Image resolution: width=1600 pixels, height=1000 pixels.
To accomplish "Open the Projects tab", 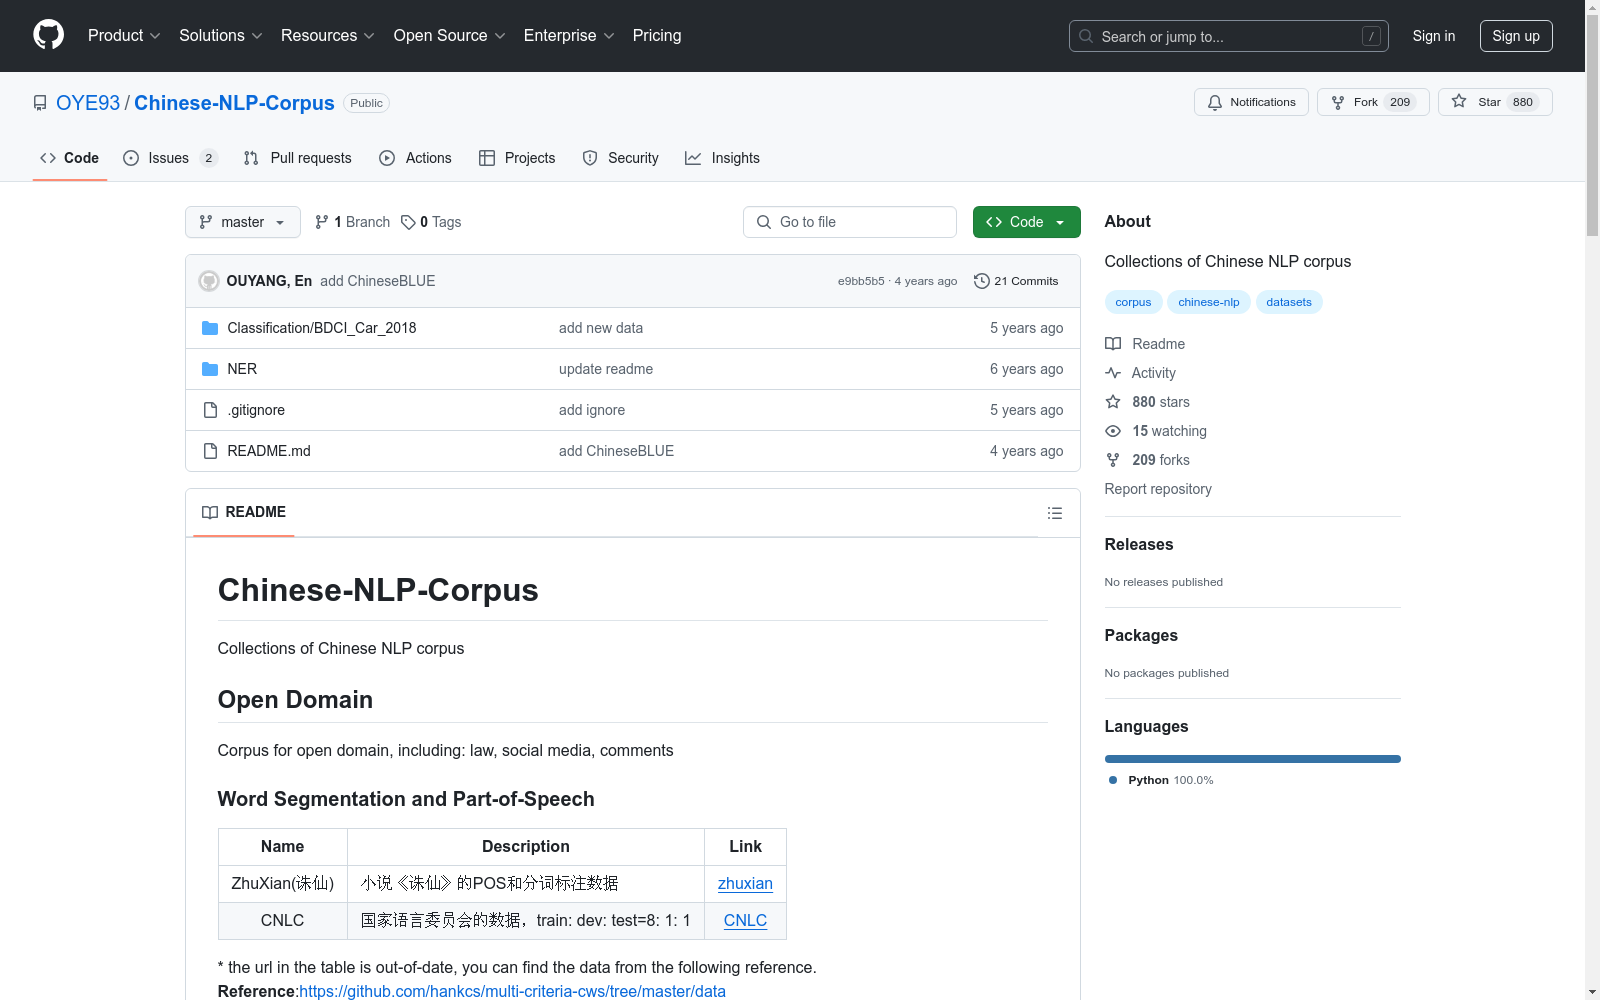I will pyautogui.click(x=517, y=158).
